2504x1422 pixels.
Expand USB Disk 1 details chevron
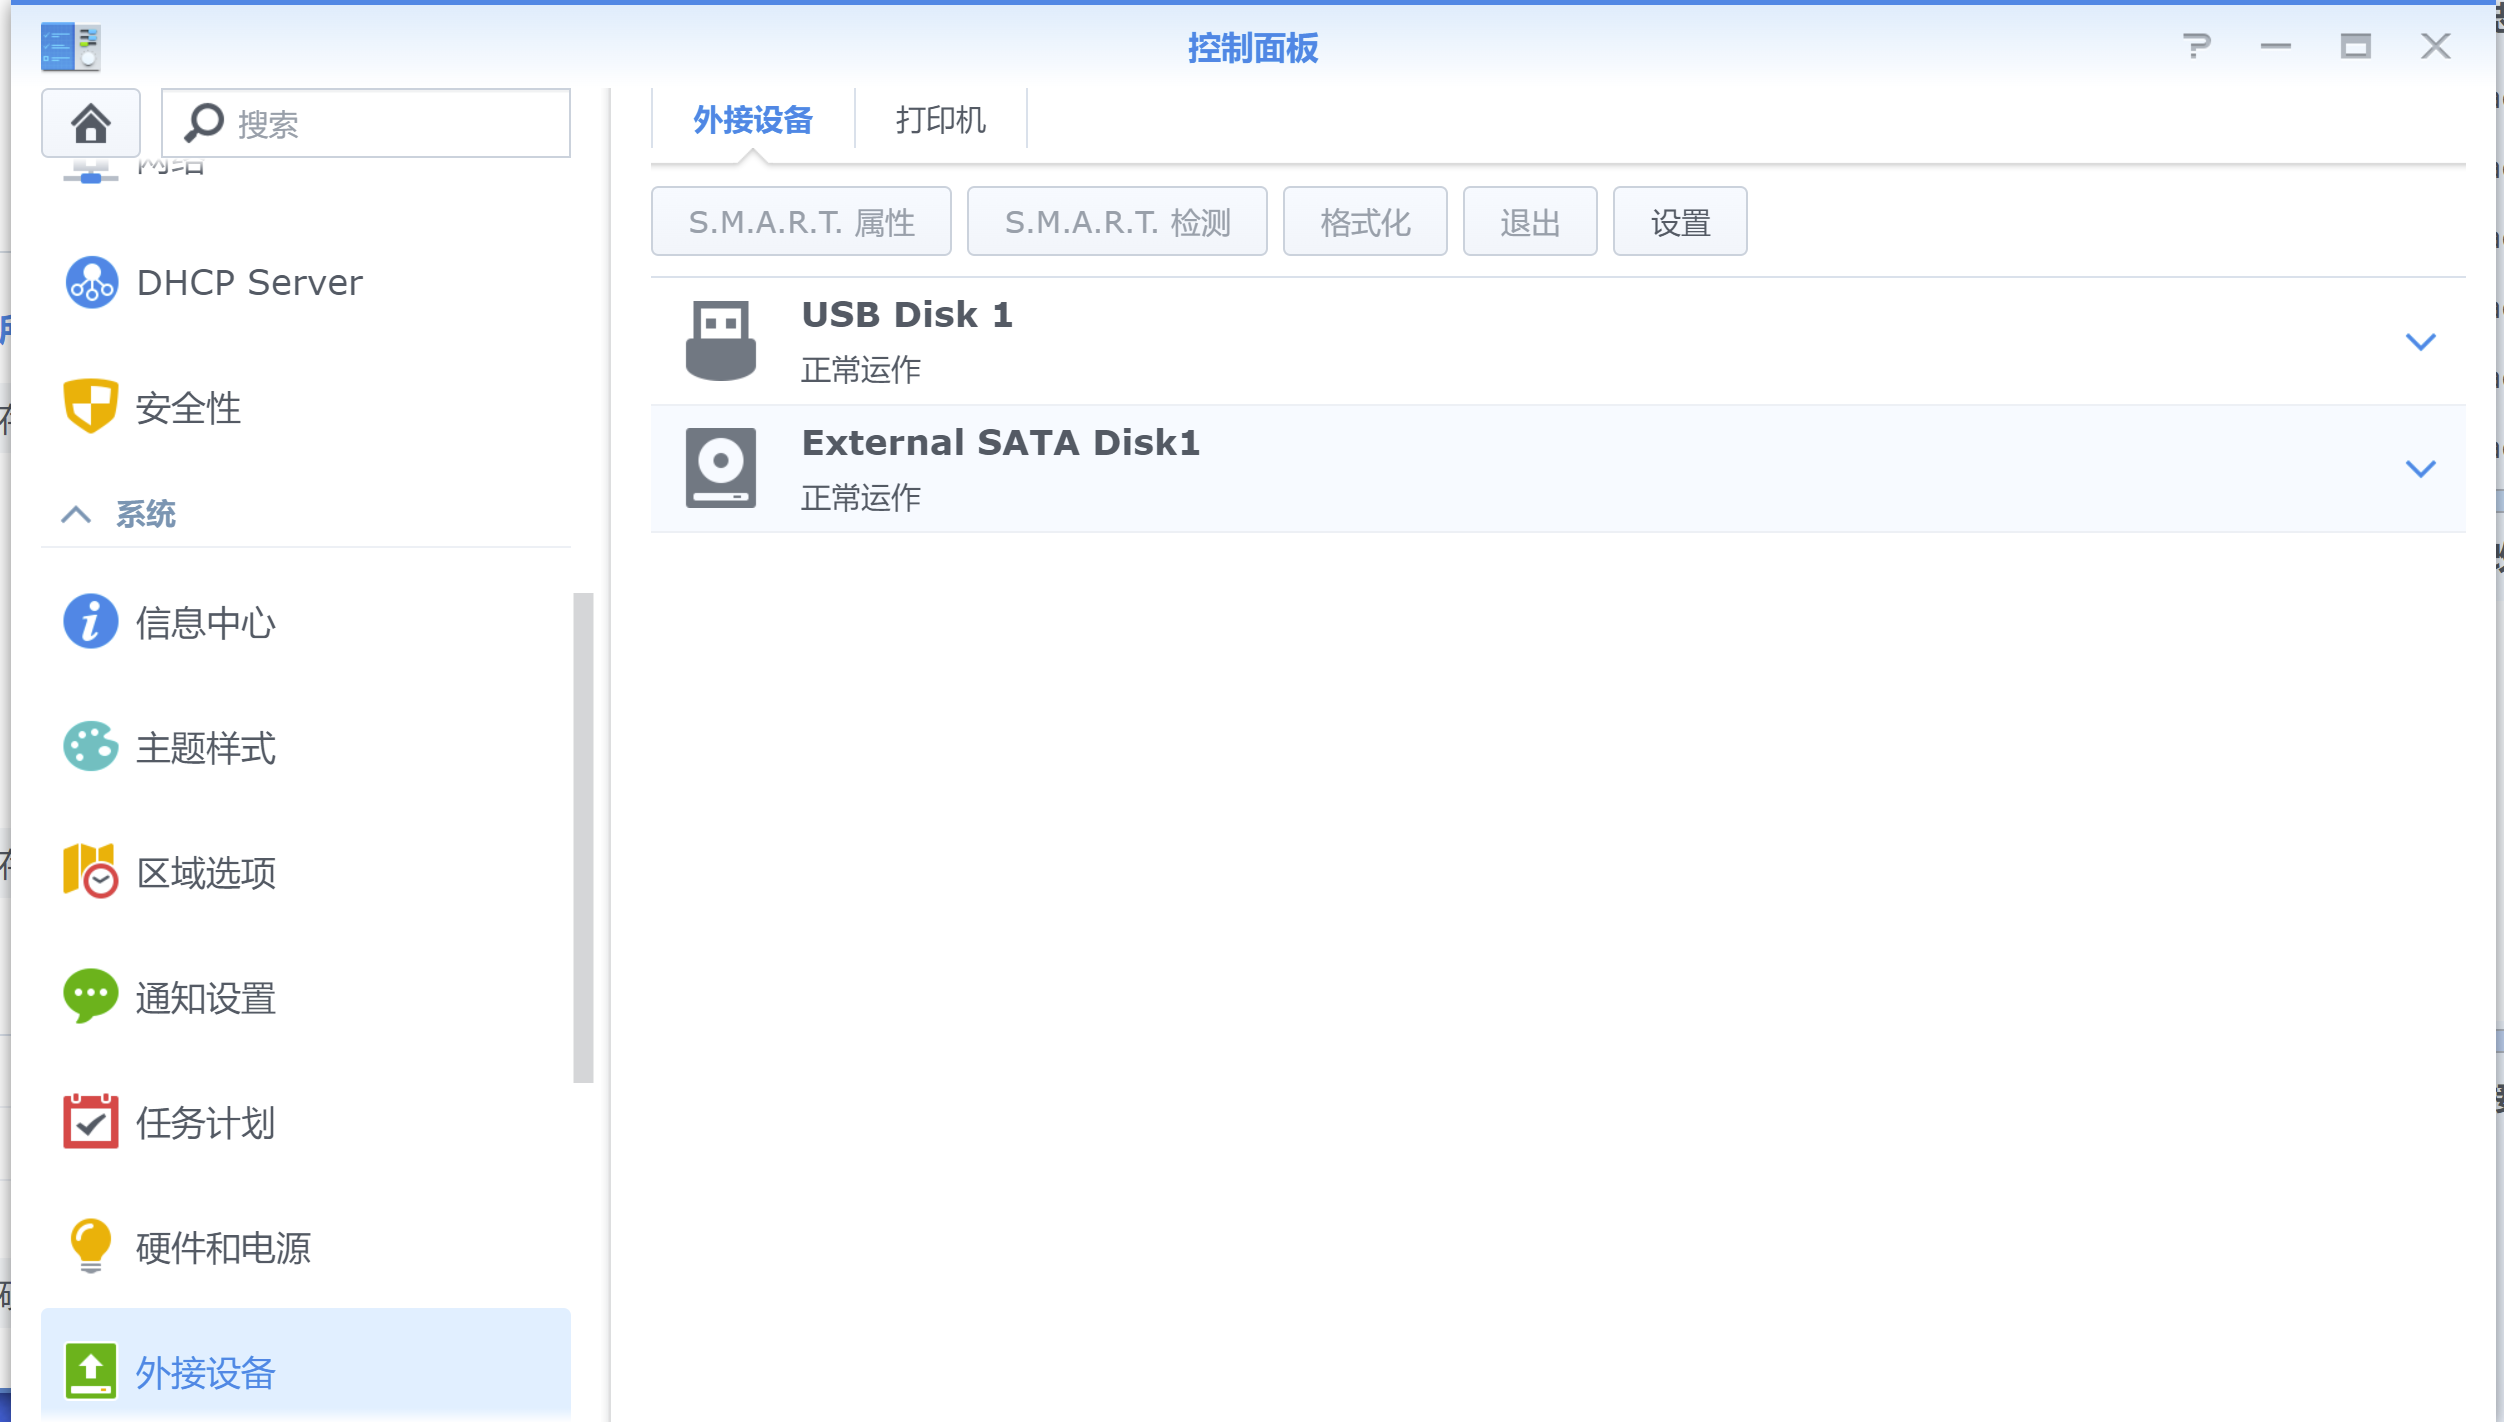2420,341
